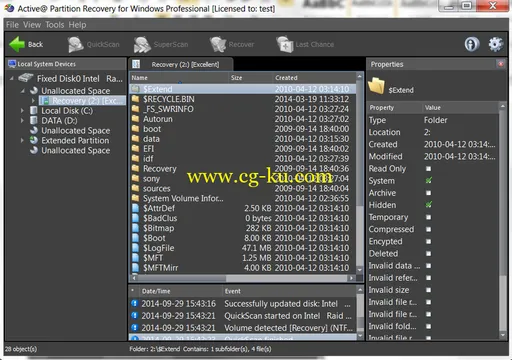
Task: Select idf folder icon
Action: (x=135, y=158)
